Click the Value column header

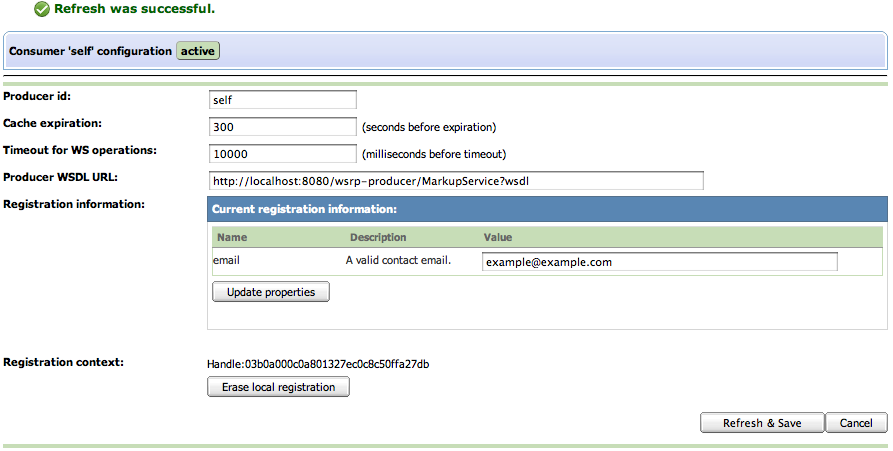click(x=497, y=238)
